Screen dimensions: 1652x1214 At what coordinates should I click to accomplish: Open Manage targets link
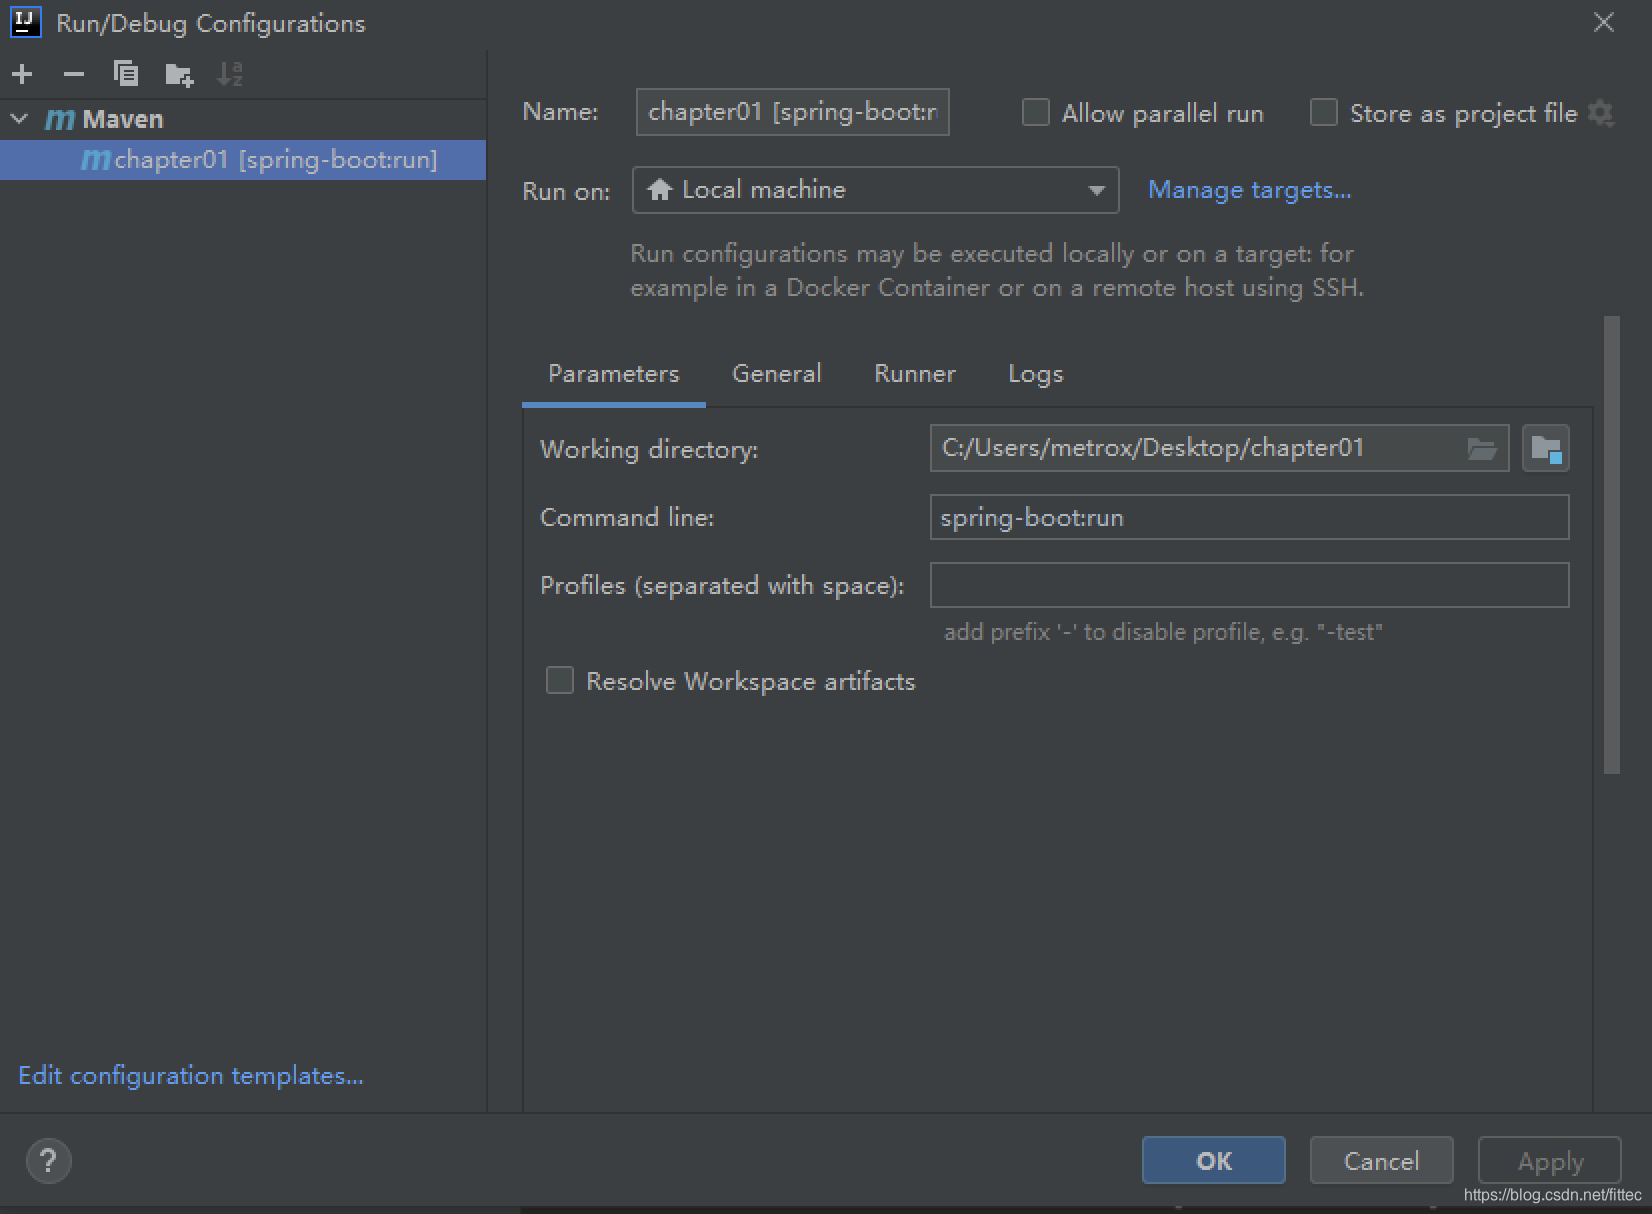[x=1249, y=190]
